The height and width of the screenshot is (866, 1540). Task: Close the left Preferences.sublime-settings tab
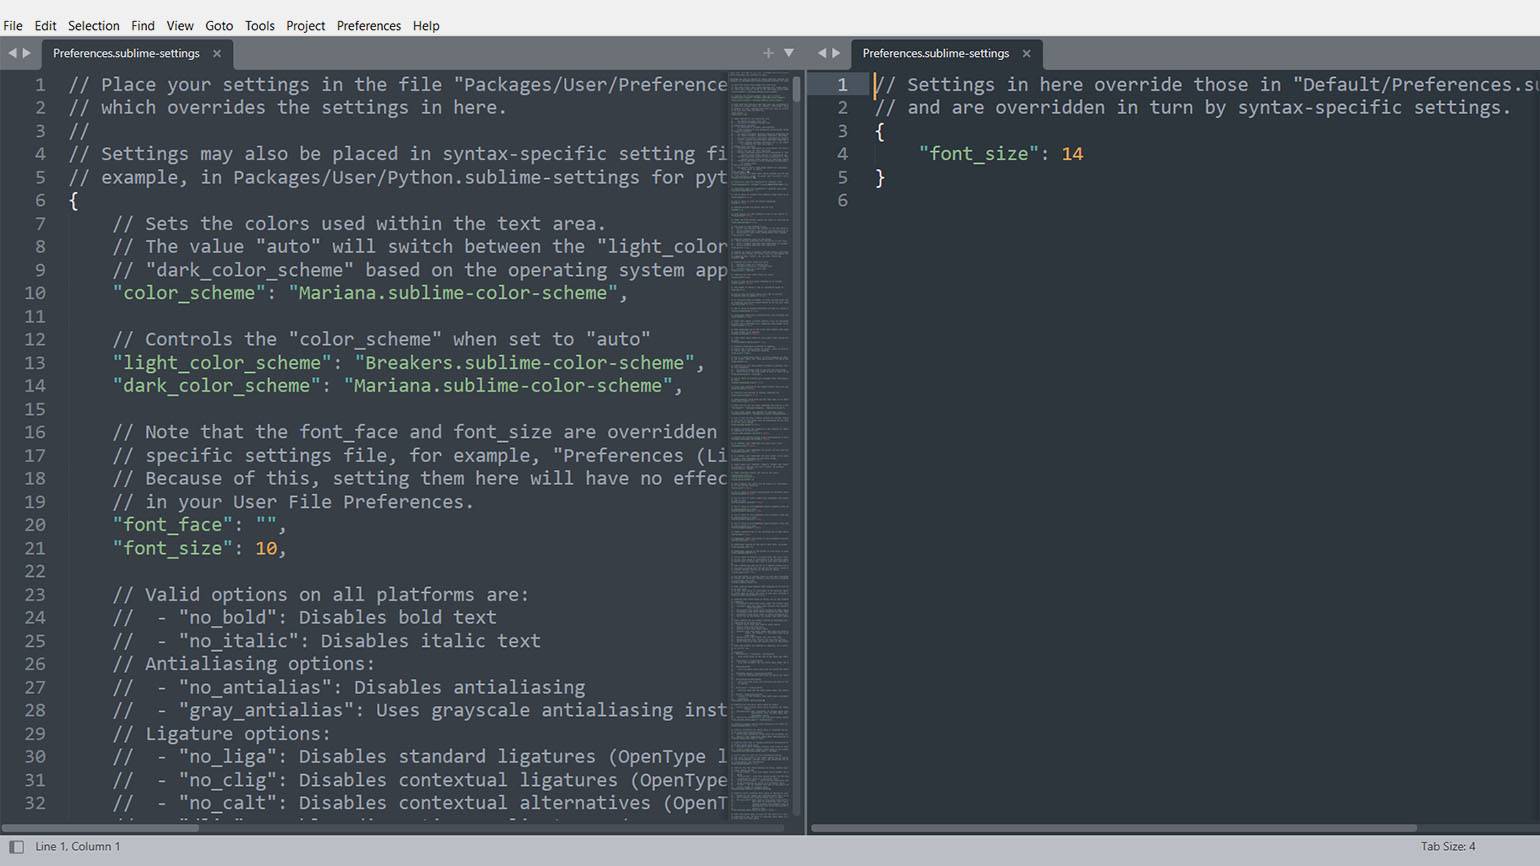217,54
